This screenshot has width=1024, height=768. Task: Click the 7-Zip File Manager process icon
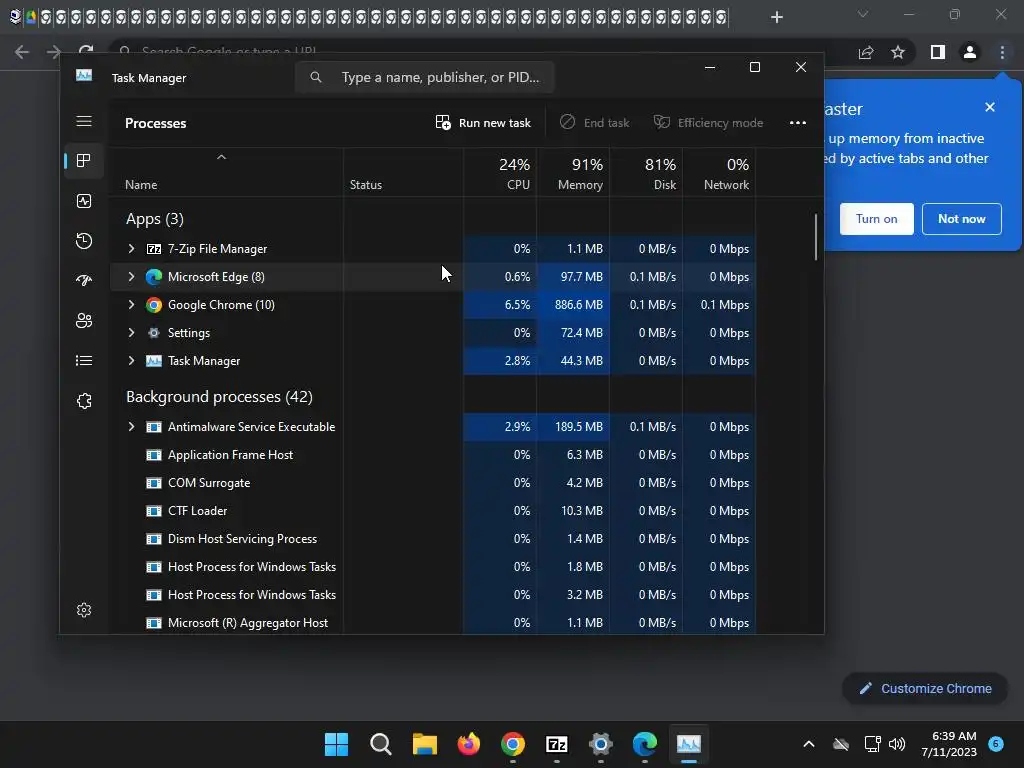(x=153, y=249)
